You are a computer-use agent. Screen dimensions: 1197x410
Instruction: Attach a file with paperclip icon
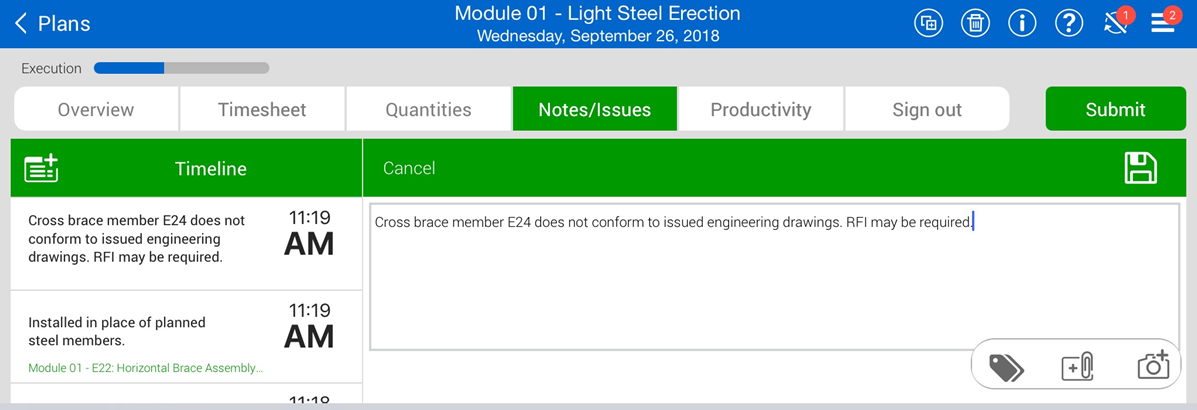click(1078, 367)
